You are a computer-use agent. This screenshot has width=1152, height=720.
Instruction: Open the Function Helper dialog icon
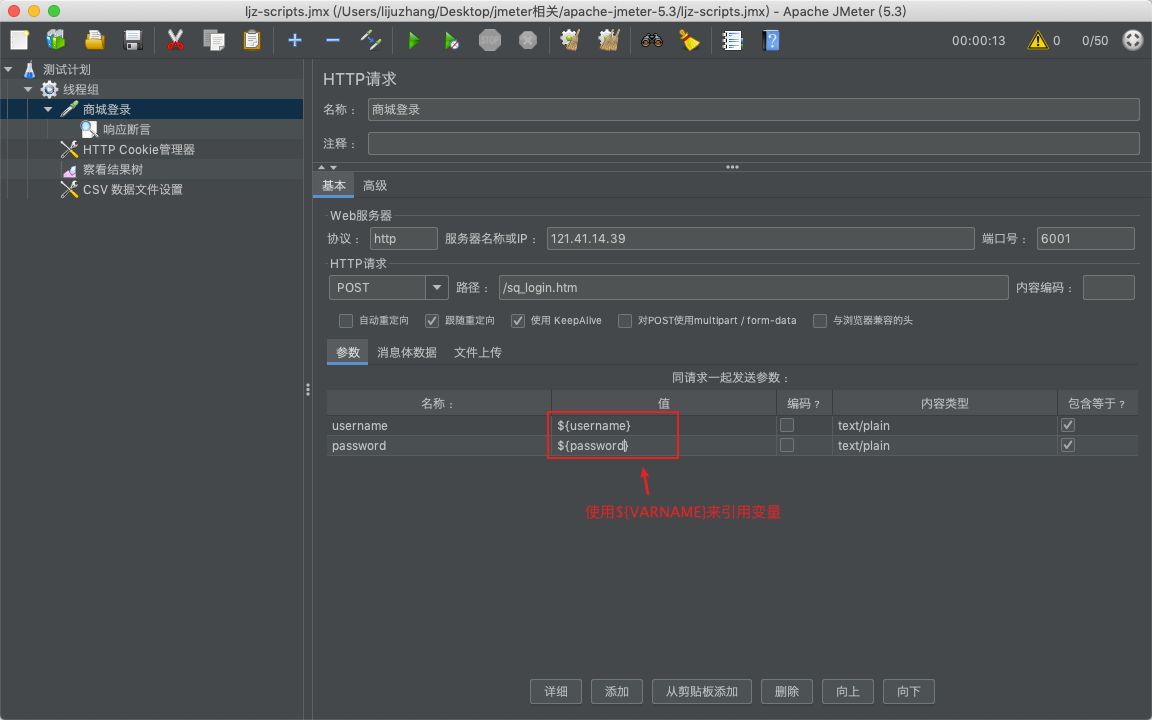pyautogui.click(x=732, y=40)
